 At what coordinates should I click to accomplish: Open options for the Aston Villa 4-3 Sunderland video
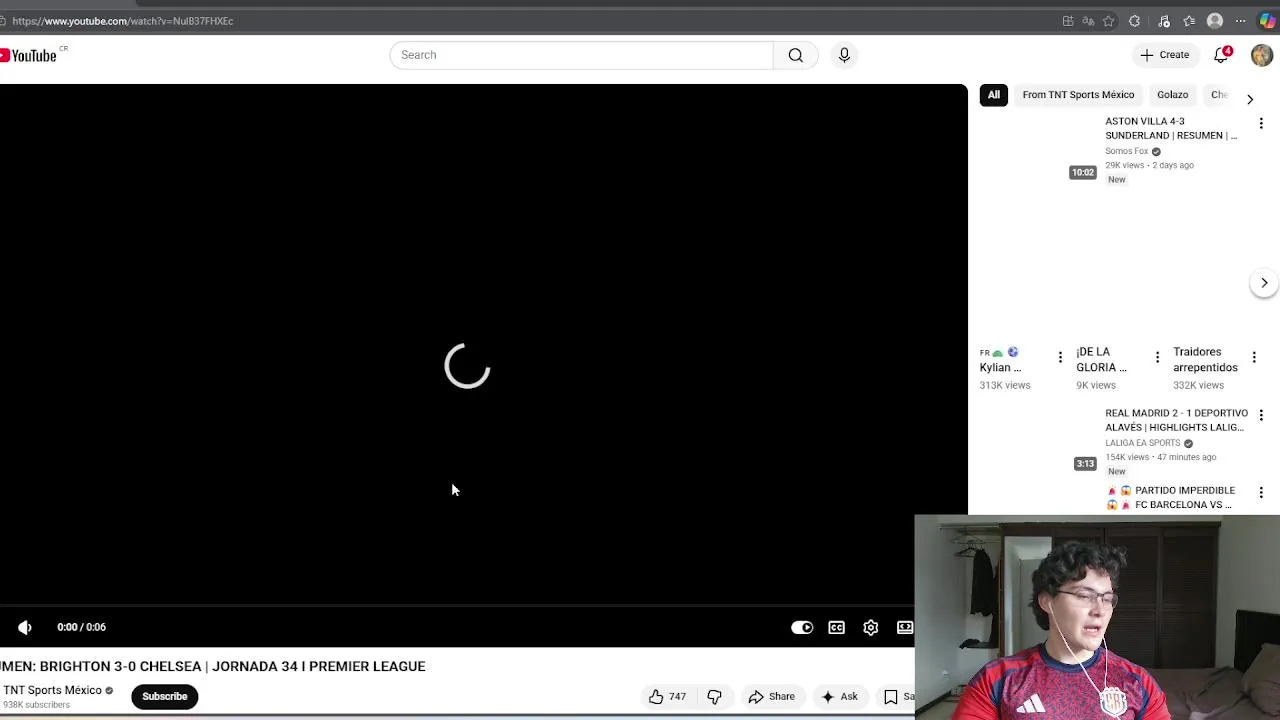(x=1261, y=123)
